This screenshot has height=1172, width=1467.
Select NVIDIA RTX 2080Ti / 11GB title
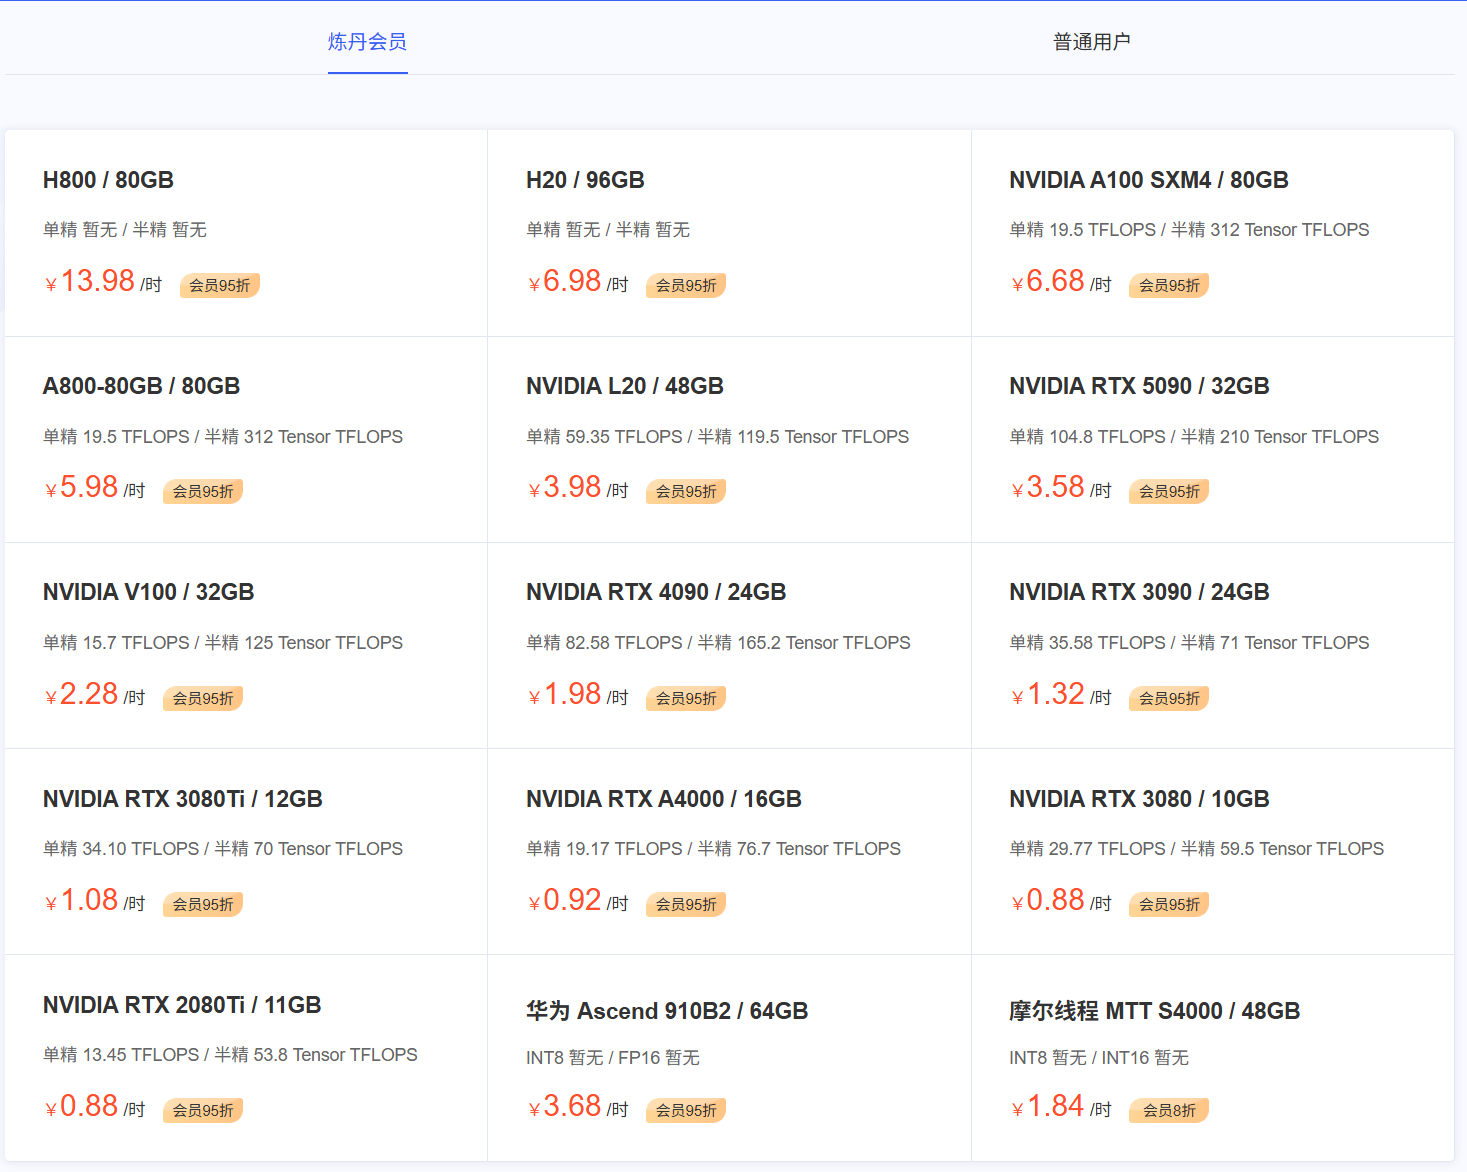pyautogui.click(x=182, y=1005)
